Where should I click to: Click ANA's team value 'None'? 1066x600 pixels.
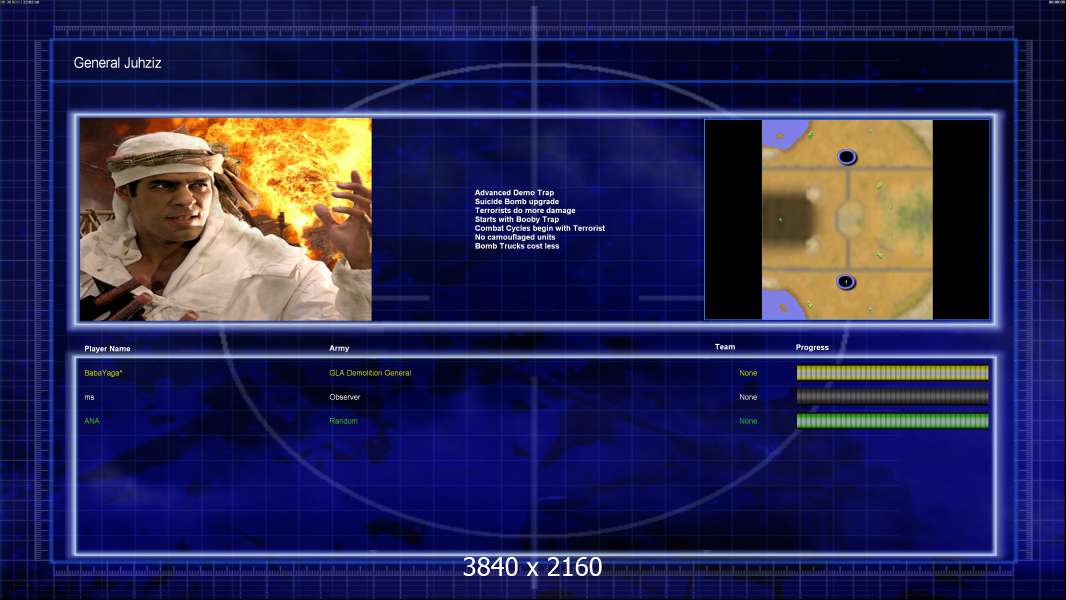pyautogui.click(x=749, y=421)
